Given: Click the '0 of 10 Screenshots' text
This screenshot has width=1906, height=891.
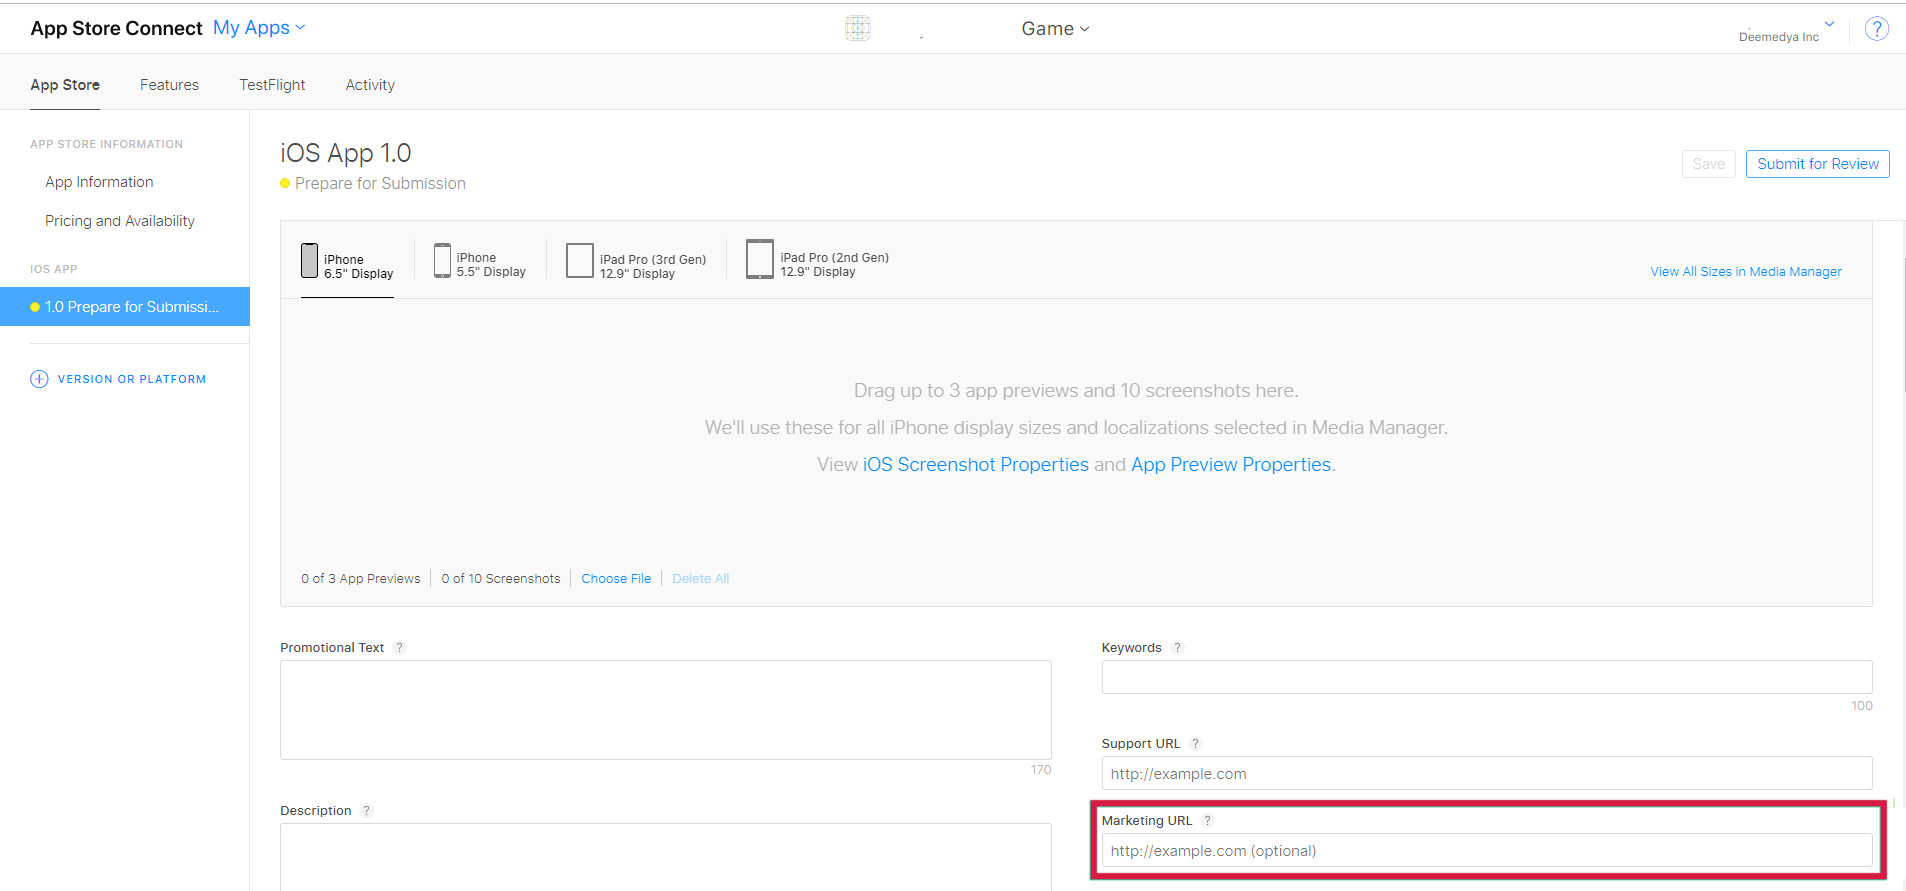Looking at the screenshot, I should [x=501, y=579].
